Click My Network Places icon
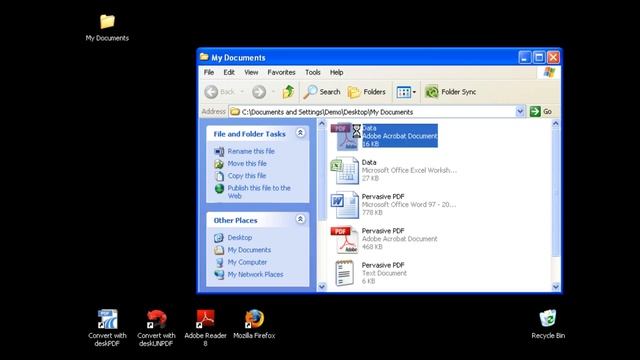 coord(219,274)
